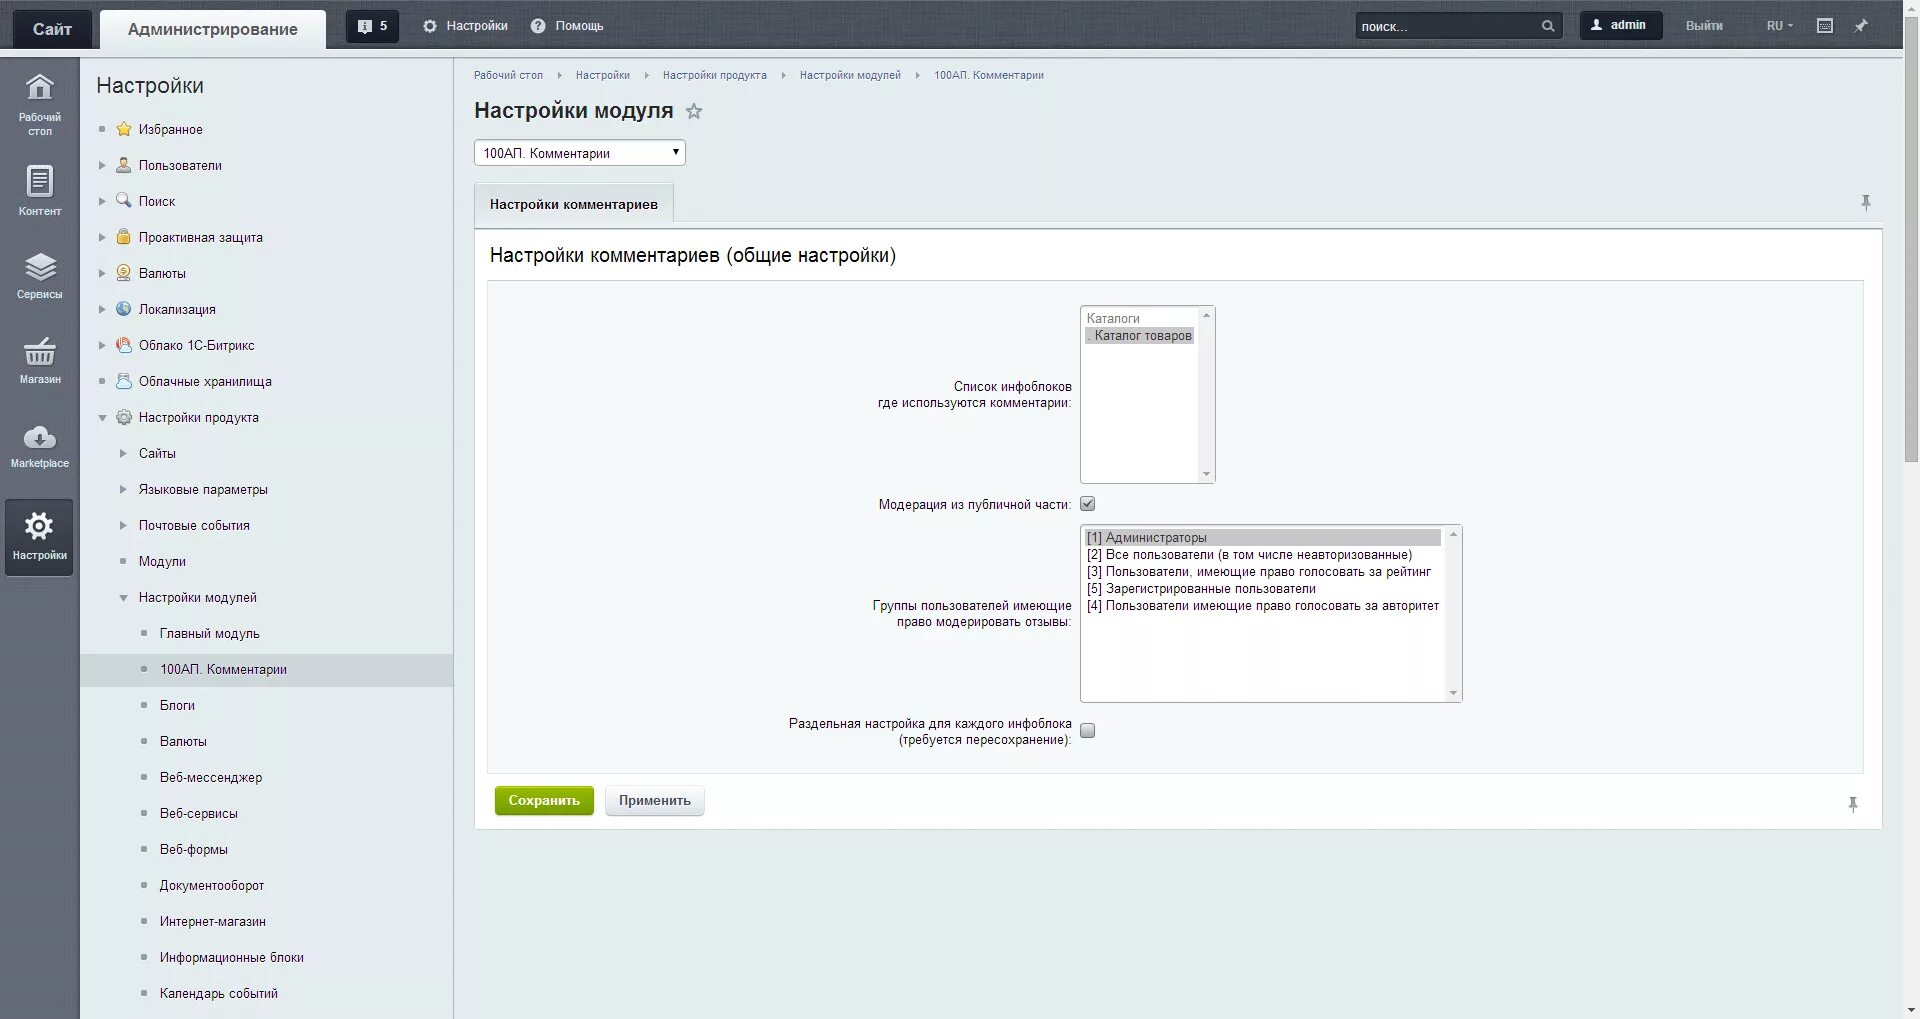Expand the Языковые параметры node

coord(123,489)
